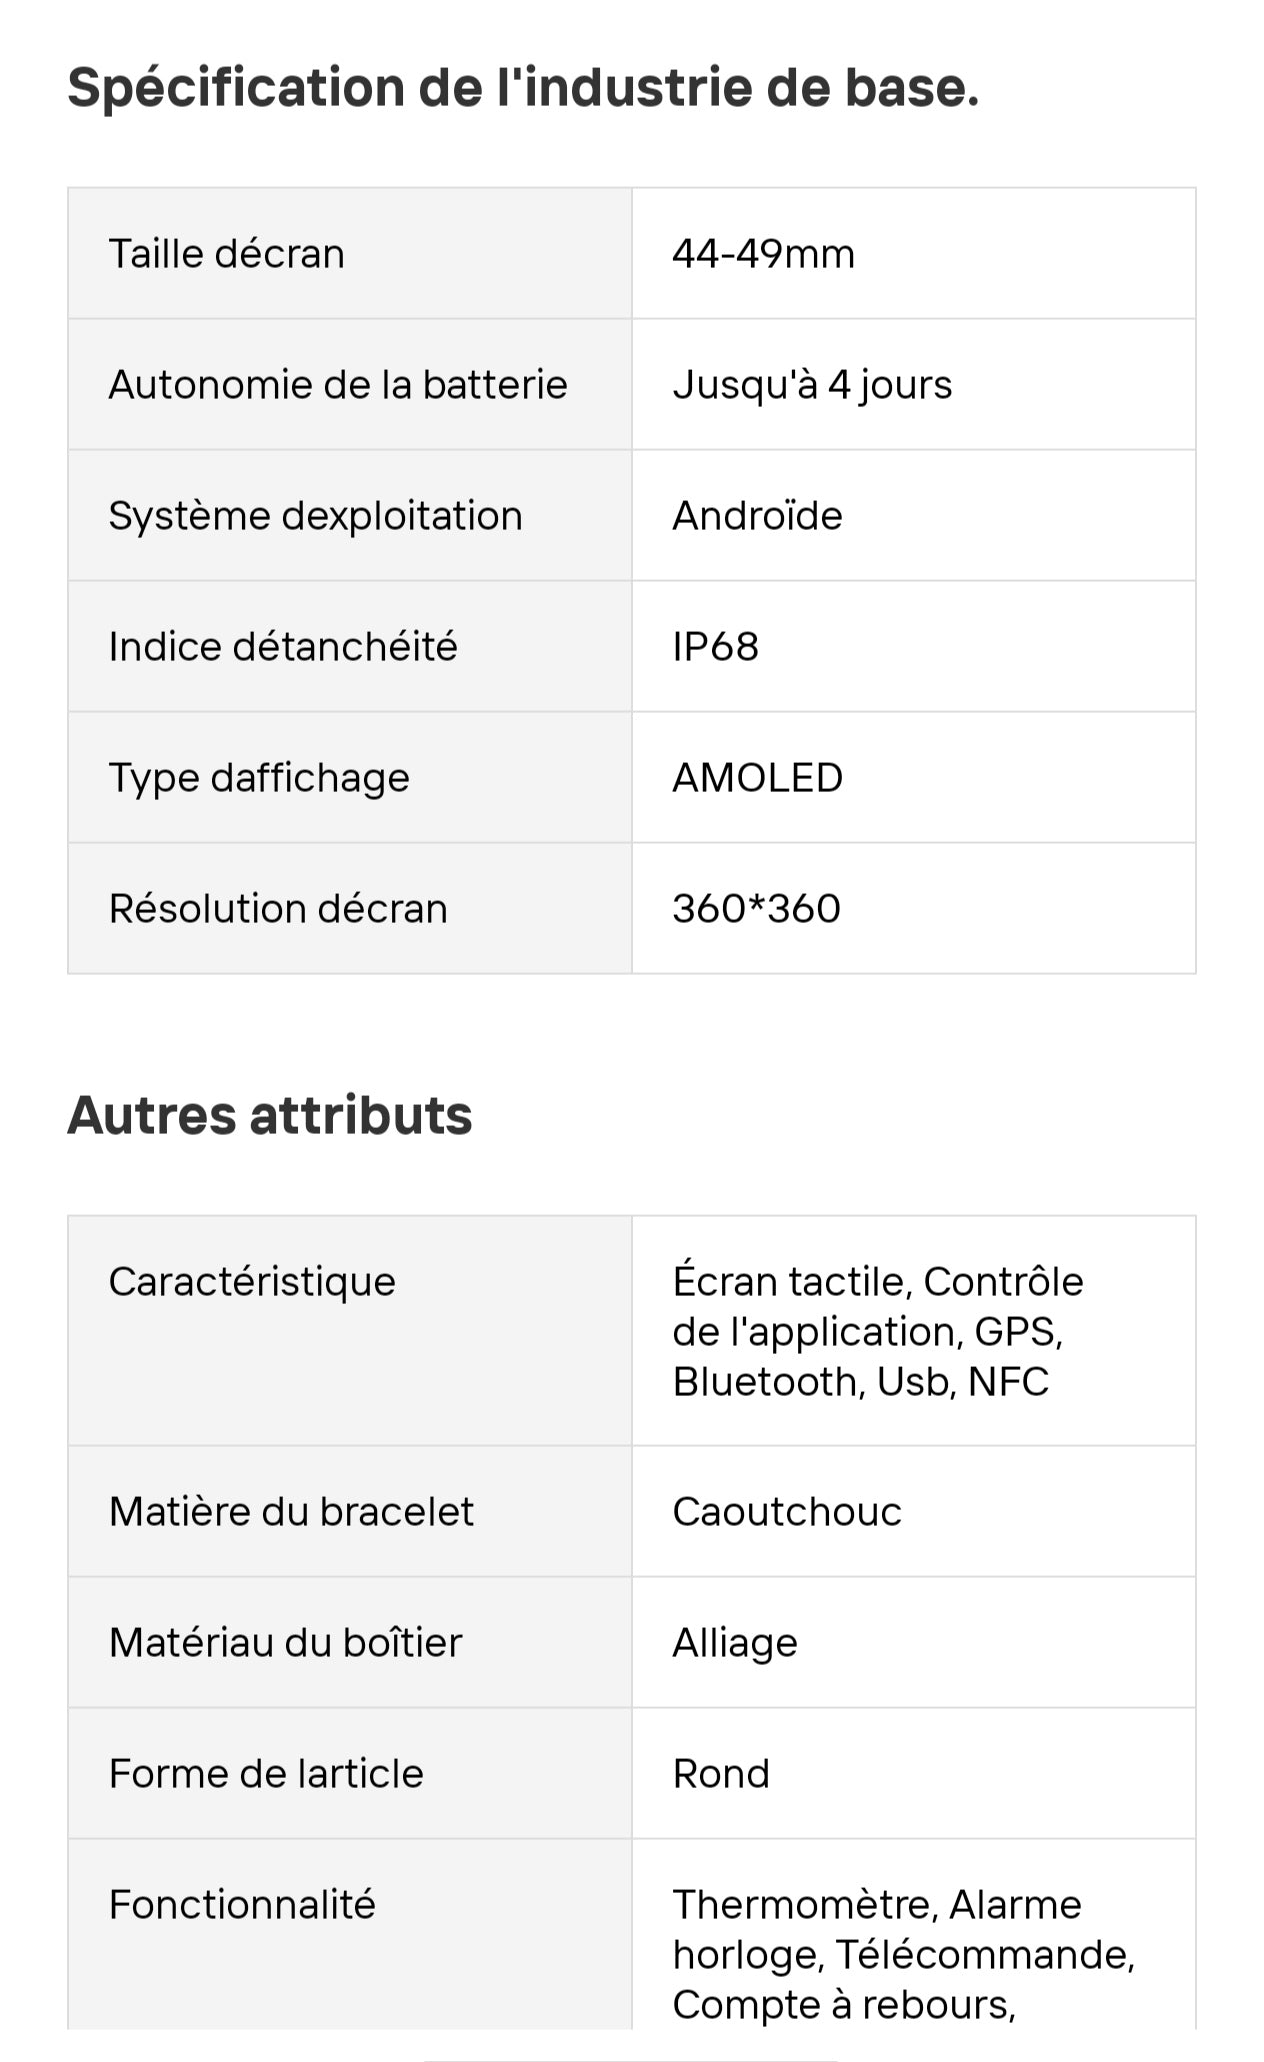This screenshot has height=2062, width=1264.
Task: Click the 'Autres attributs' heading
Action: pos(270,1115)
